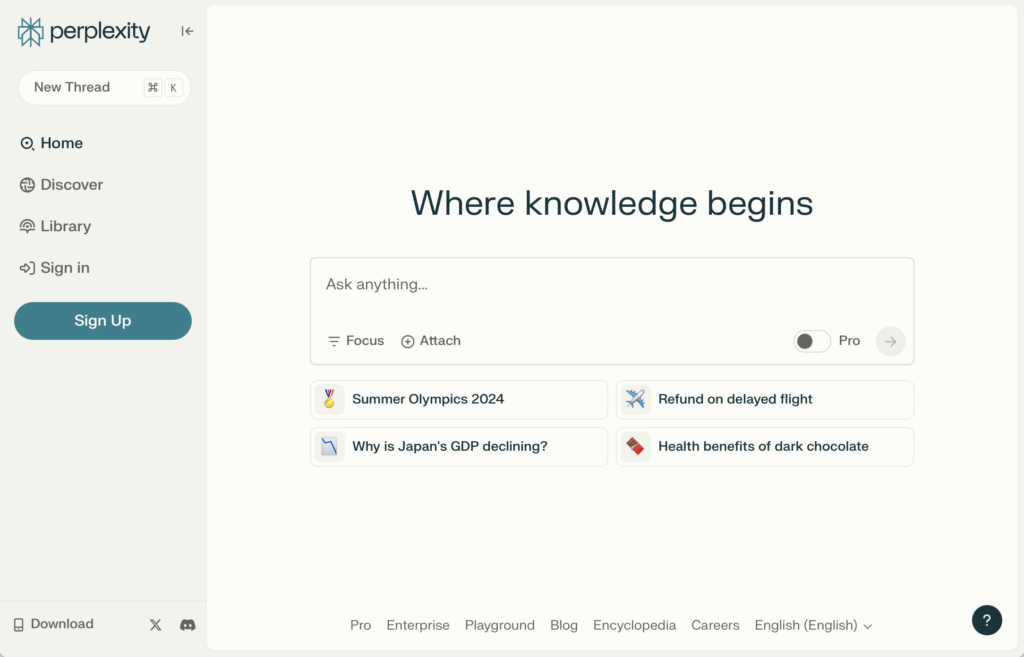Click the medal icon for Summer Olympics
The image size is (1024, 657).
(329, 399)
